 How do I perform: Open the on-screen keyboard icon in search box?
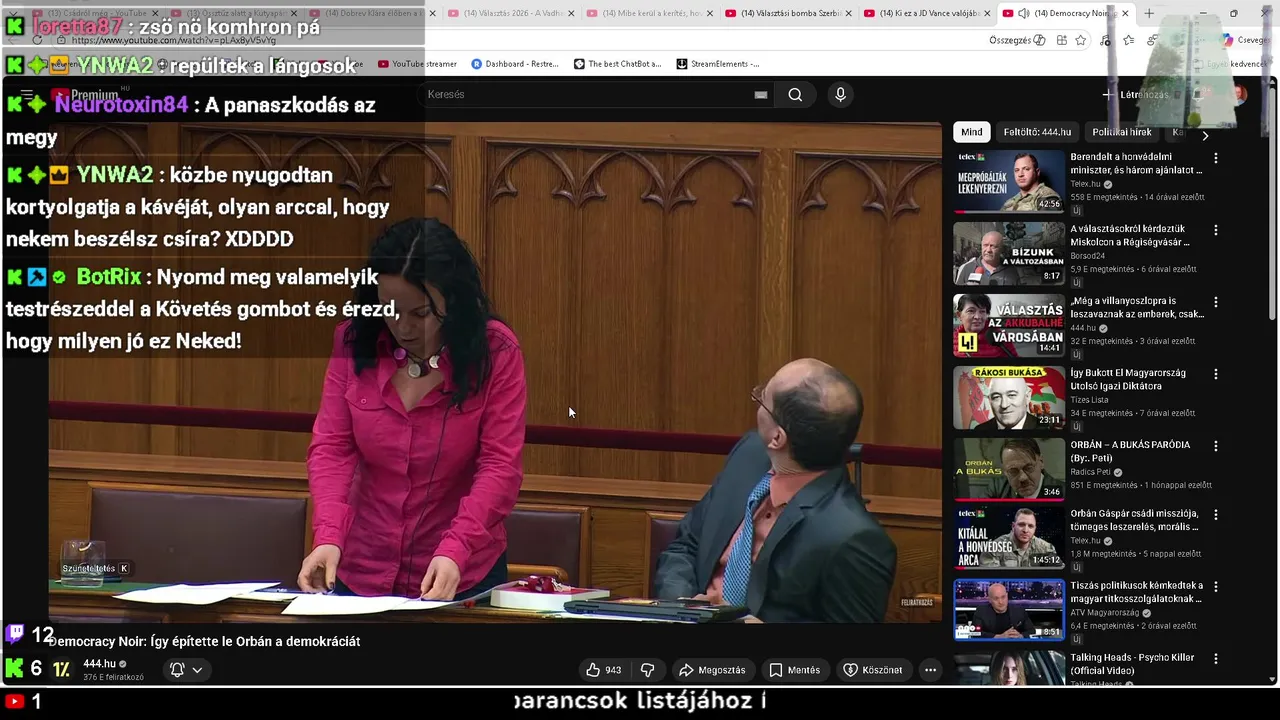coord(761,95)
